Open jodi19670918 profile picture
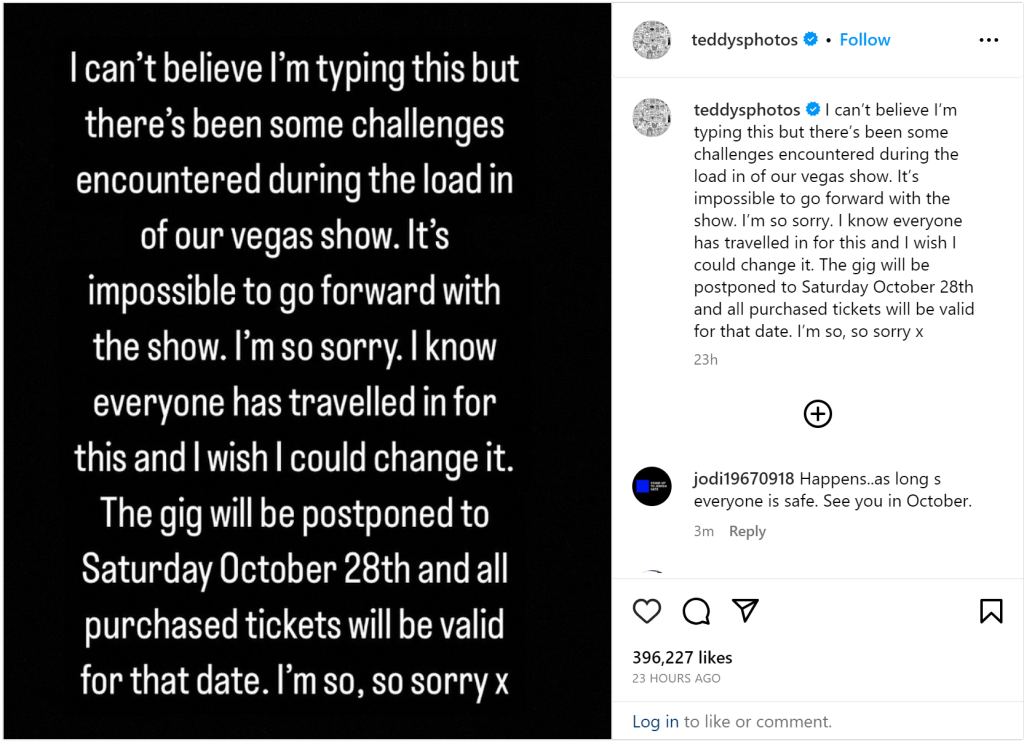Viewport: 1024px width, 744px height. pyautogui.click(x=652, y=486)
